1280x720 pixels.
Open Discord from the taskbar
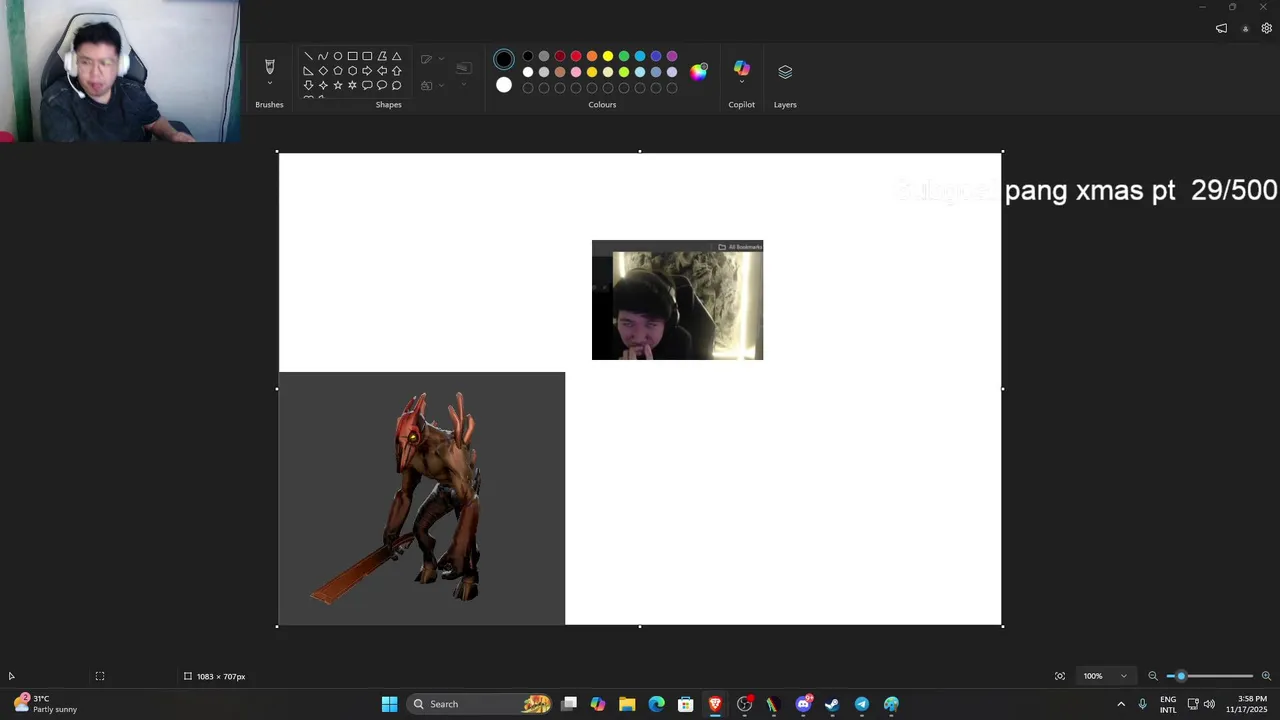[x=803, y=704]
